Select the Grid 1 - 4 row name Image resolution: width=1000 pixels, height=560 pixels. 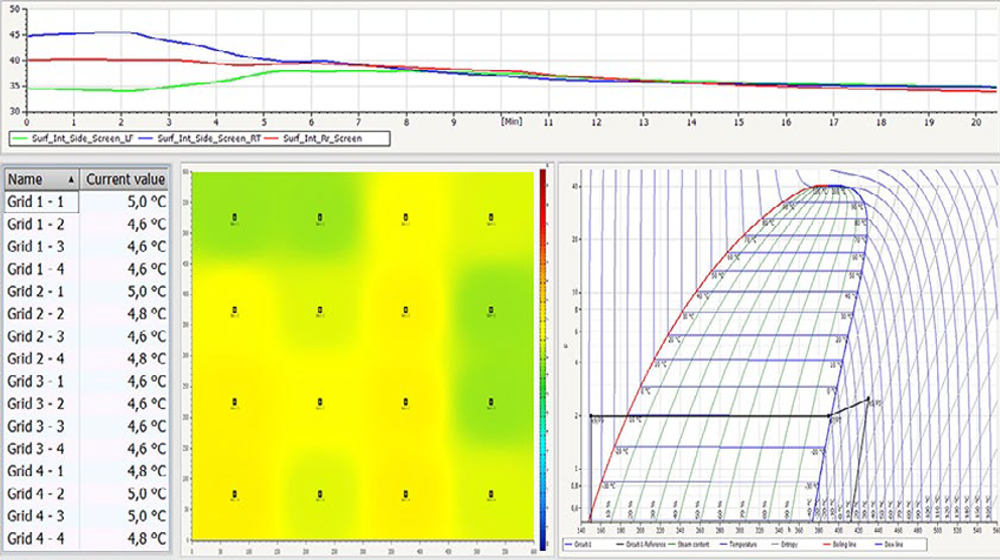(x=36, y=269)
